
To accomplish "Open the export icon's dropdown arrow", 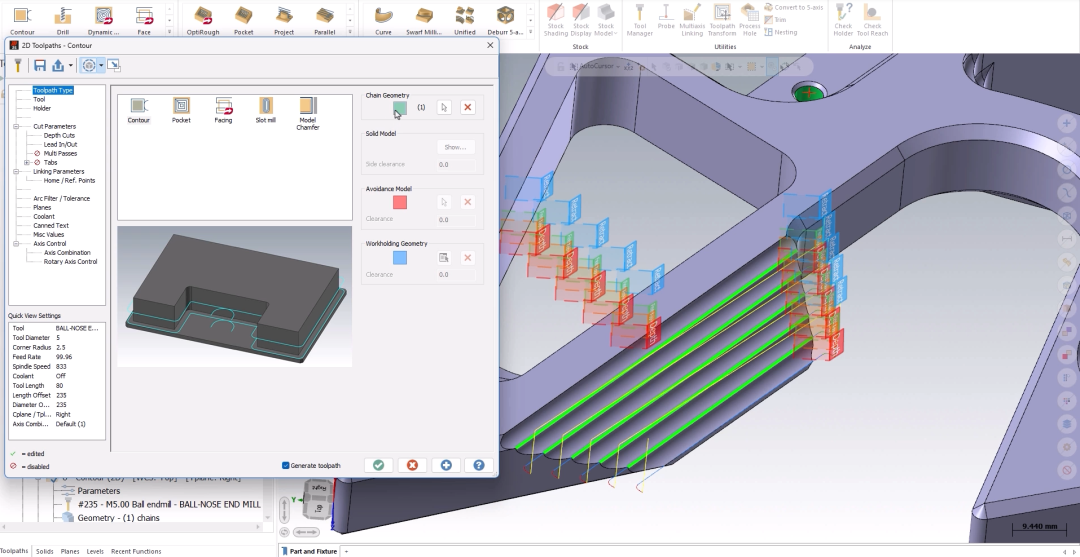I will 70,66.
